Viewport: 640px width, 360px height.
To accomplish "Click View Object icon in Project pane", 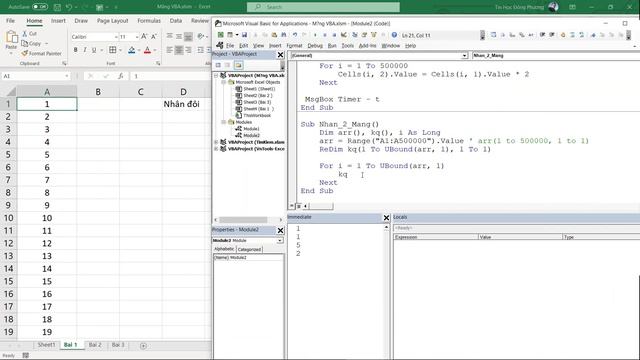I will pos(228,65).
